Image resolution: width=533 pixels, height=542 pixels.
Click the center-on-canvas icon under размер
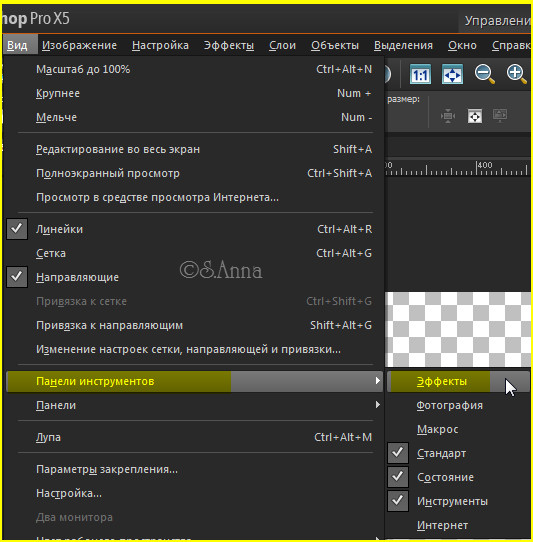tap(475, 116)
